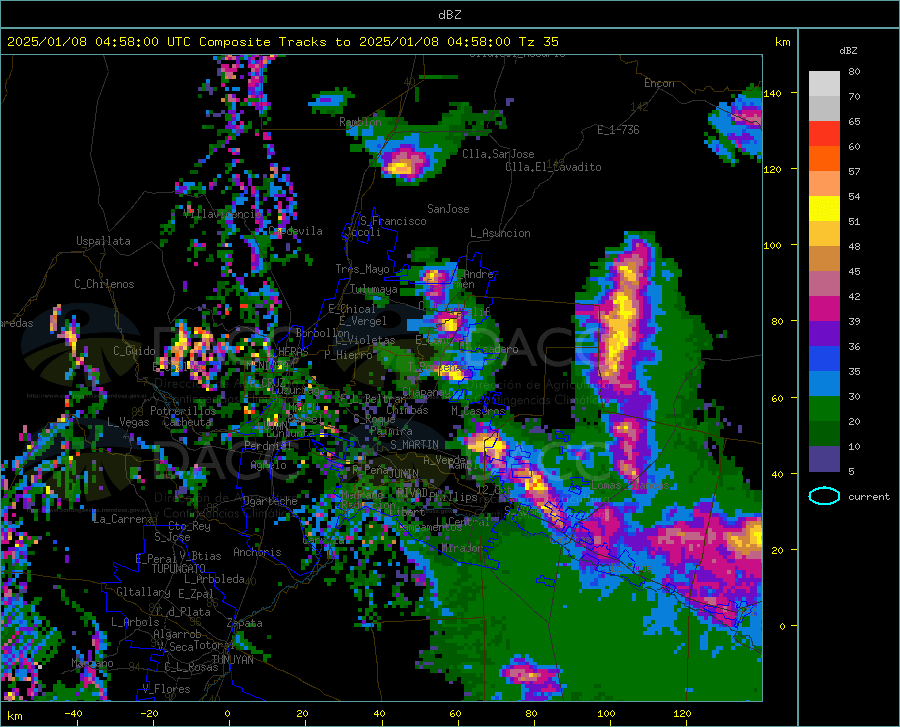Click the 'Villavicencio' map label
Viewport: 900px width, 727px height.
[222, 214]
